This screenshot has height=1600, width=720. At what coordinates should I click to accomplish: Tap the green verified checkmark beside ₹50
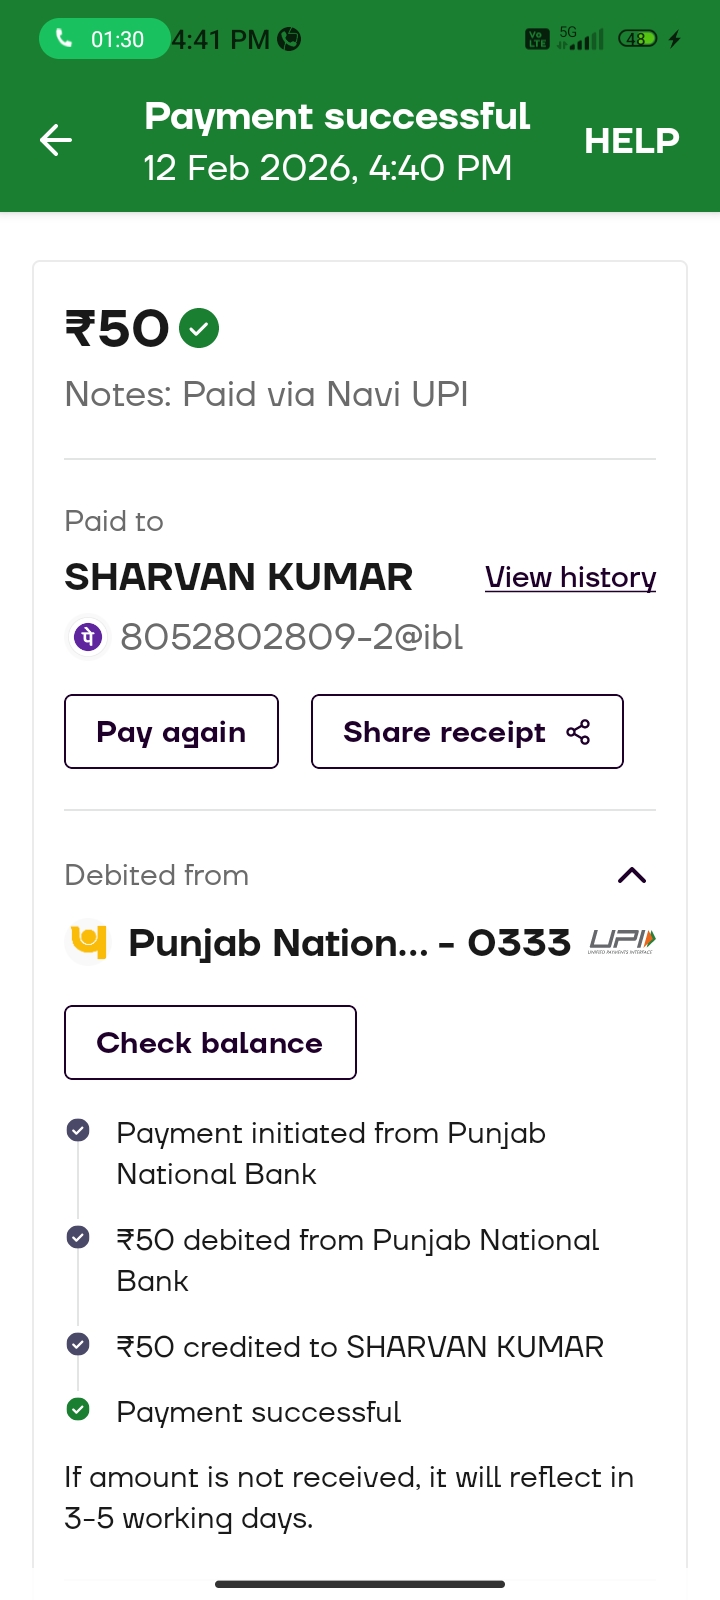coord(199,328)
